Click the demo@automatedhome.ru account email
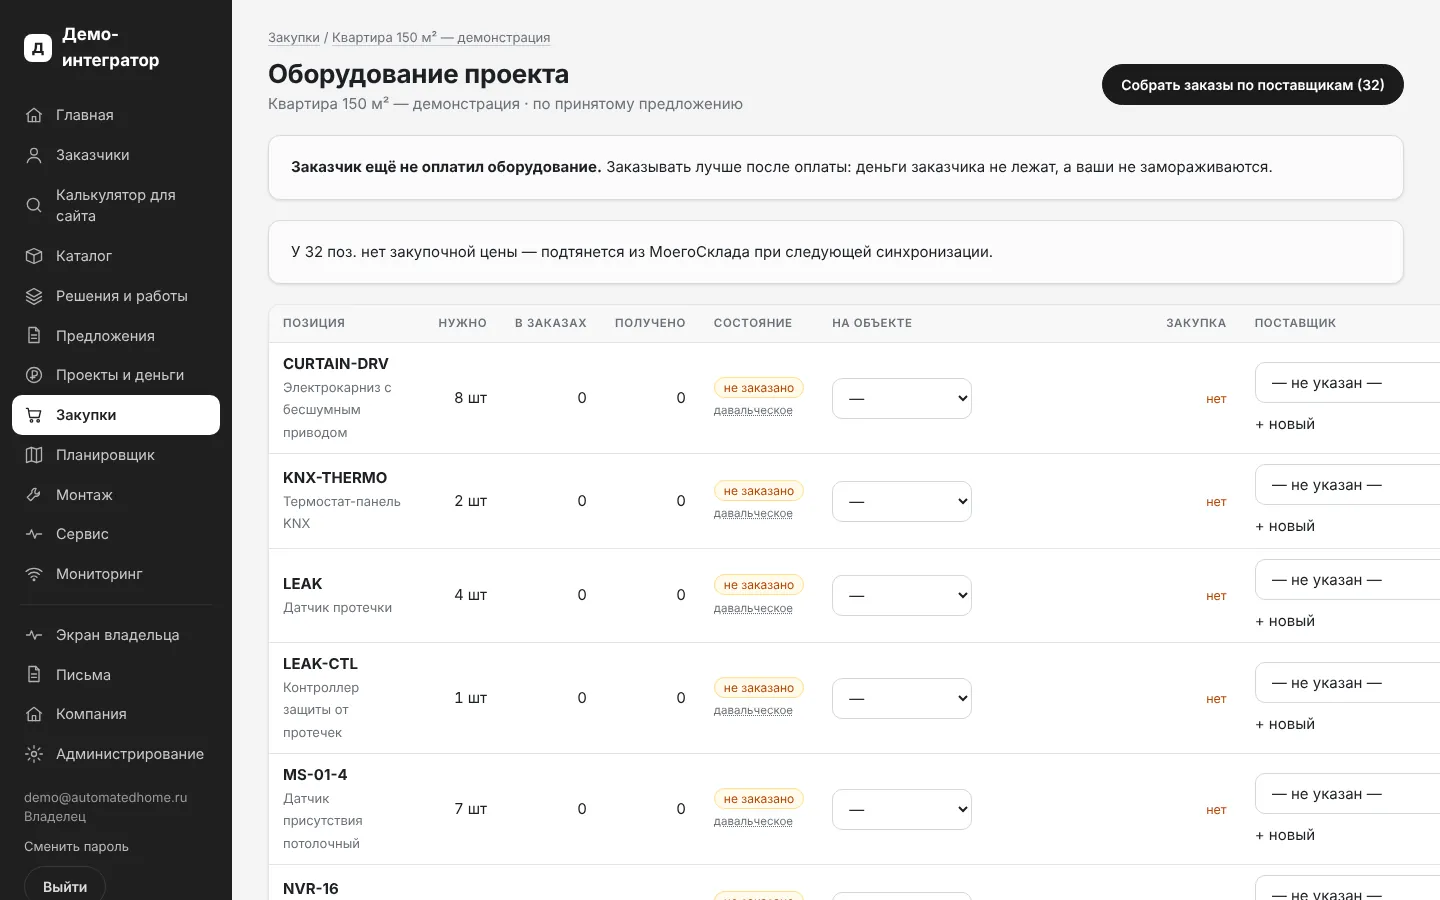Viewport: 1440px width, 900px height. click(x=106, y=798)
